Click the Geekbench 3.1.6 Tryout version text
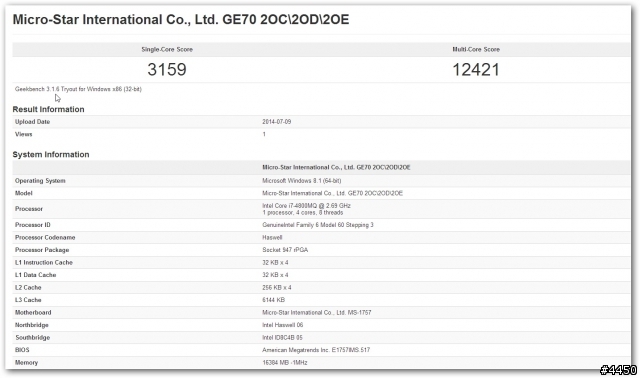 coord(78,89)
